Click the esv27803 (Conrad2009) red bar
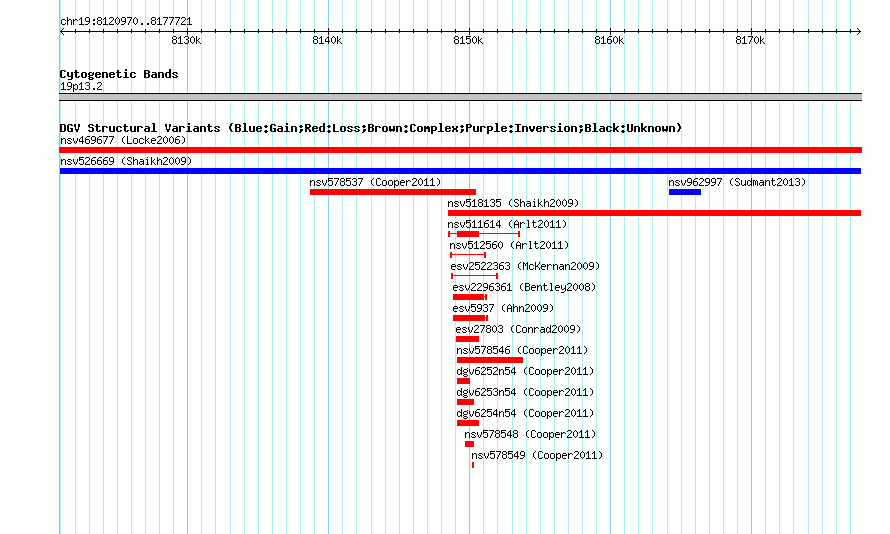 coord(467,339)
